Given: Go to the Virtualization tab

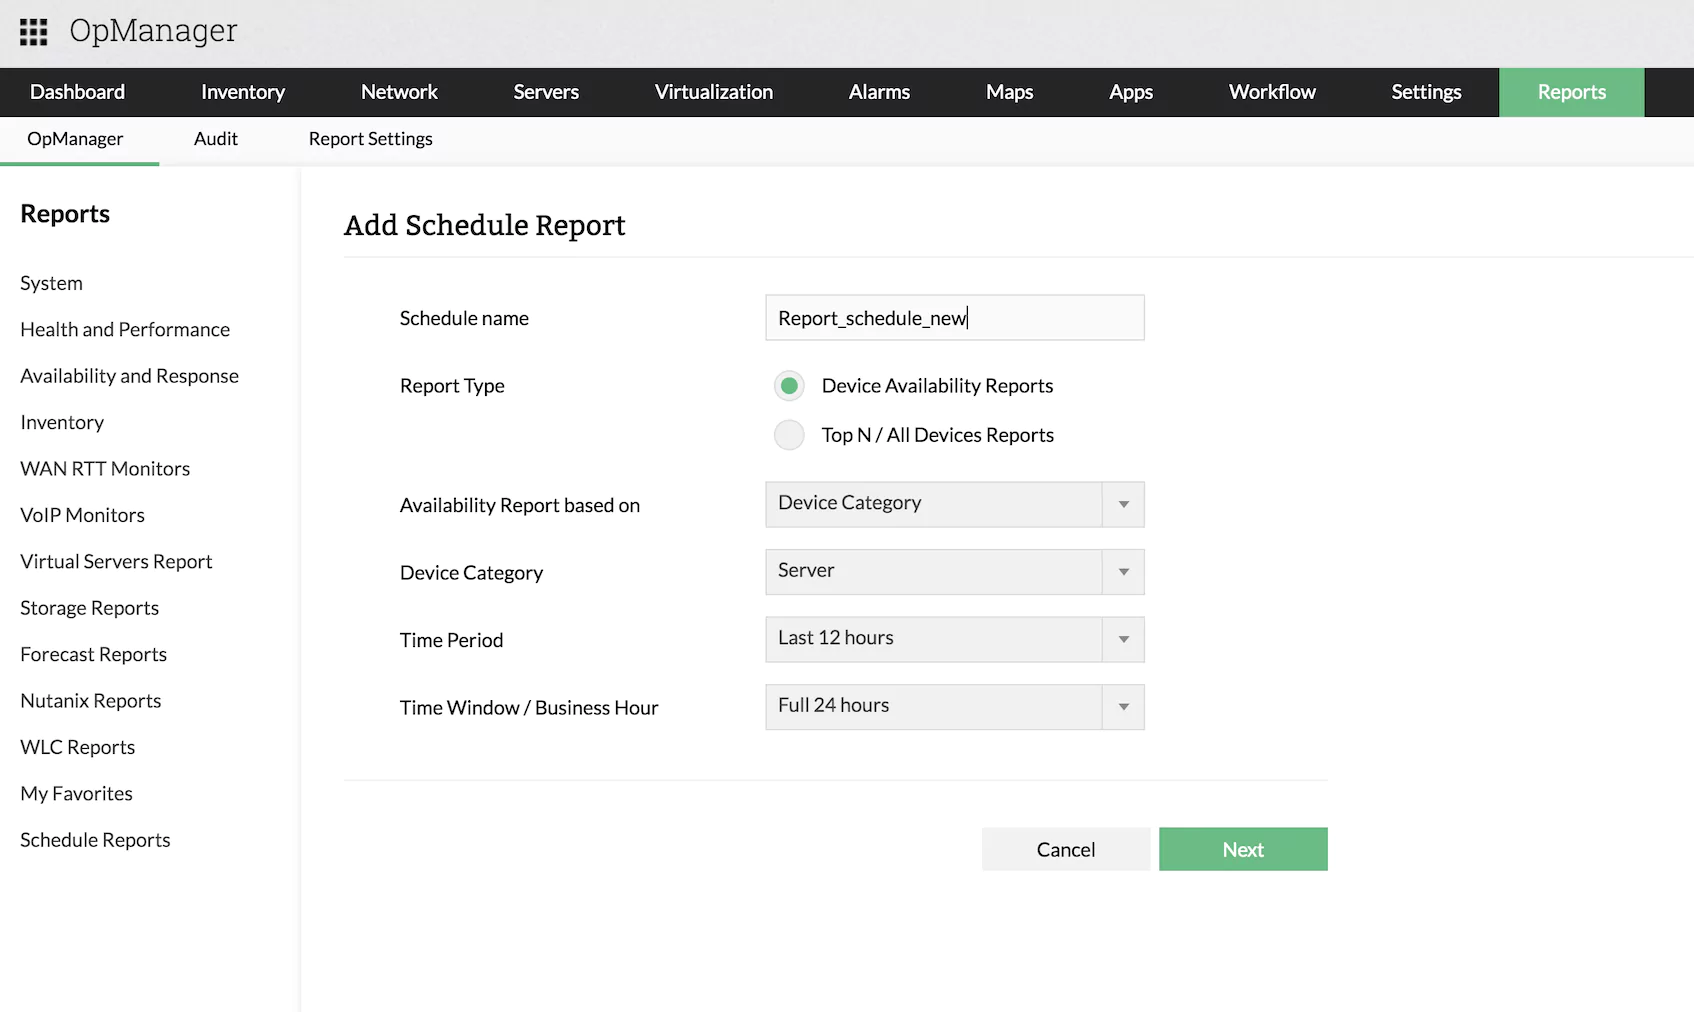Looking at the screenshot, I should coord(714,92).
